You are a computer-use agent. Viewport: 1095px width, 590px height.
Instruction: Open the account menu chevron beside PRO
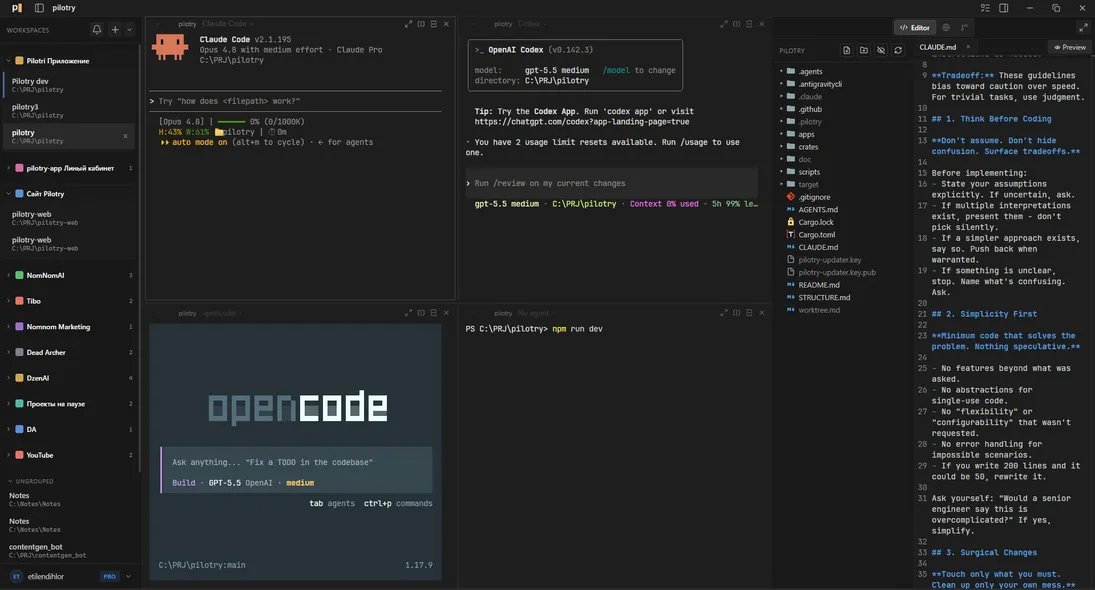[128, 577]
